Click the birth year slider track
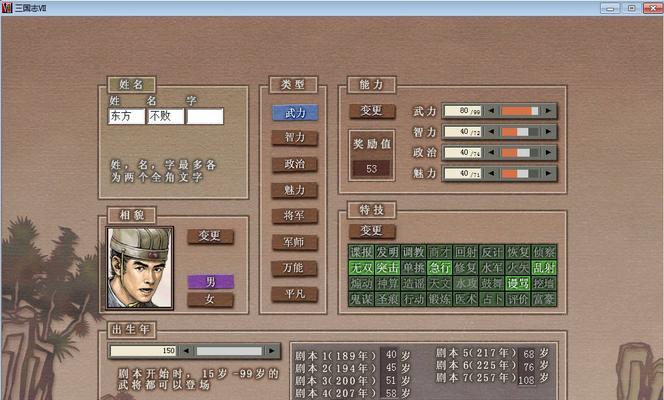Screen dimensions: 664x400 [x=229, y=351]
